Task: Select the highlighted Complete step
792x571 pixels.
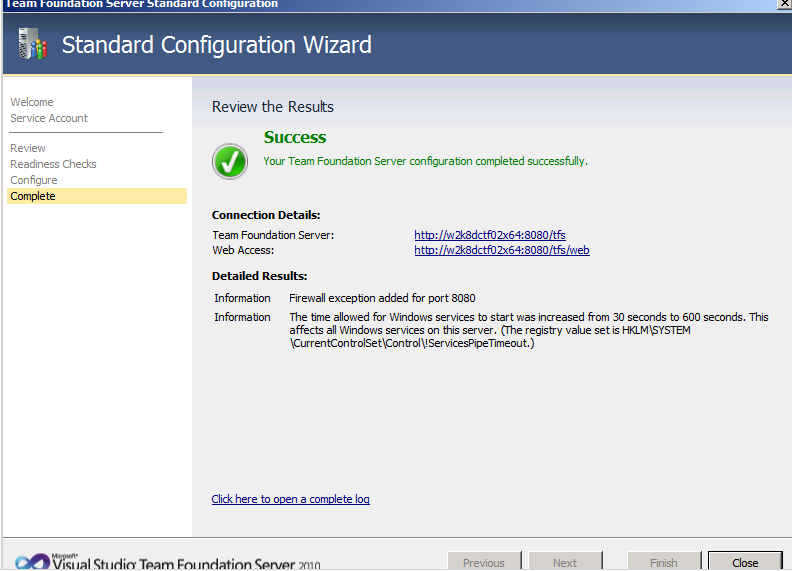Action: point(97,196)
